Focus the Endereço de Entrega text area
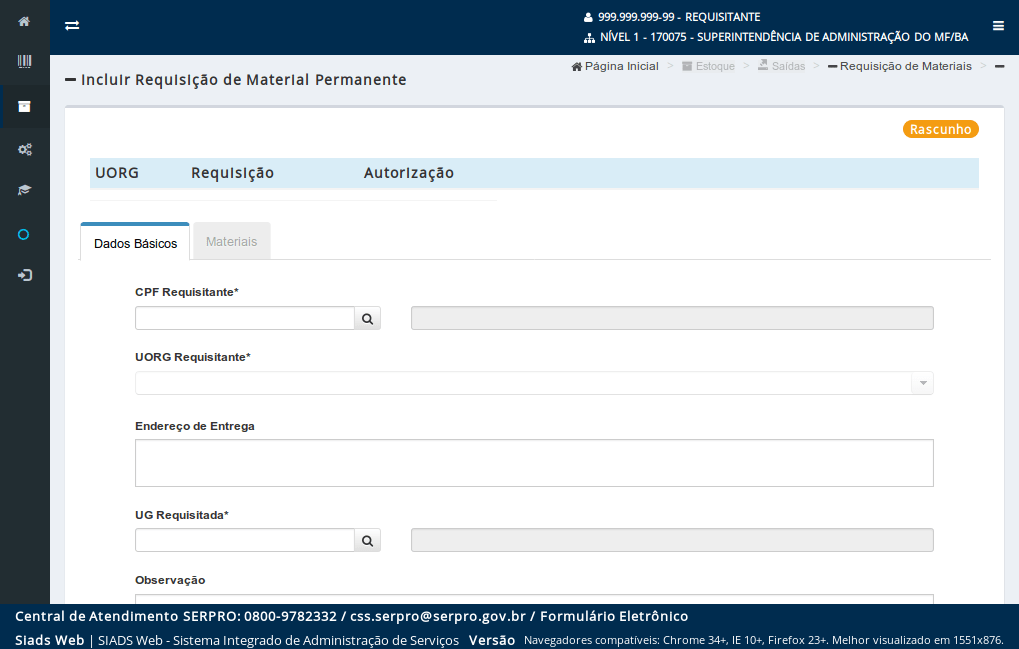 tap(534, 463)
